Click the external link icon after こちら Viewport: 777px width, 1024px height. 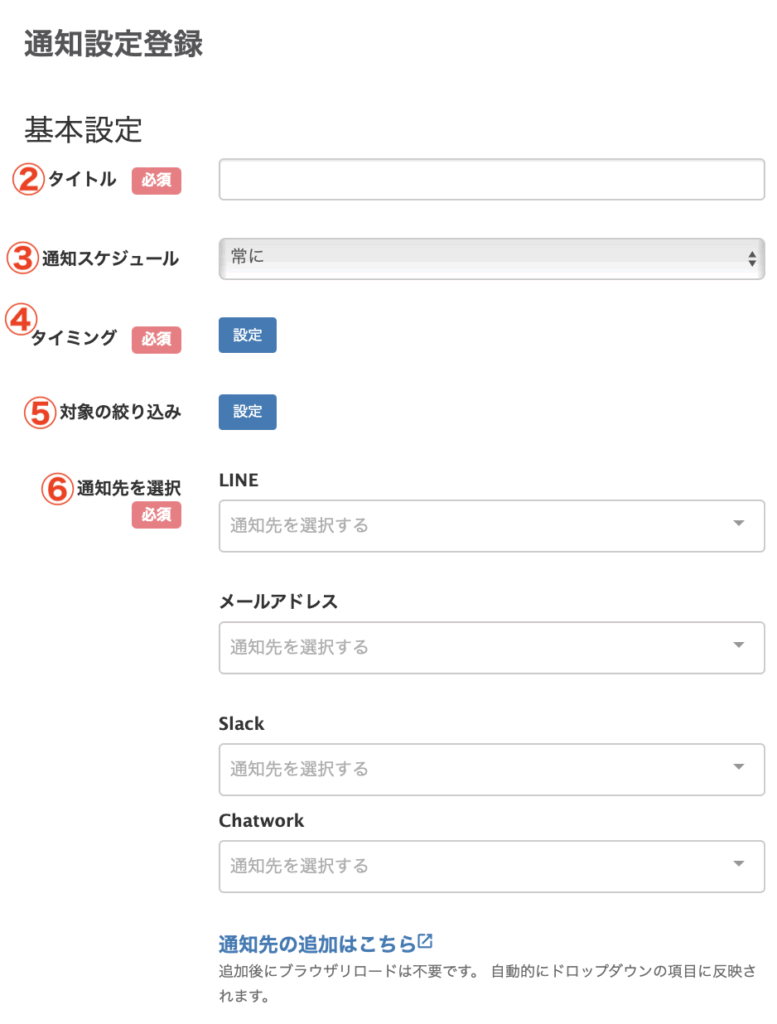[425, 941]
